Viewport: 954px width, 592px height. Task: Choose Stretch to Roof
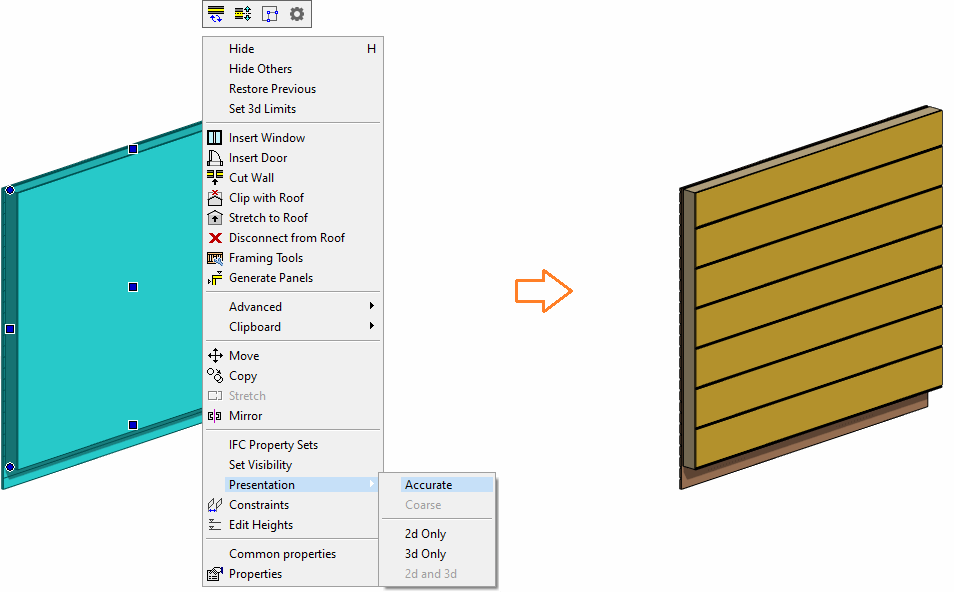[x=268, y=218]
